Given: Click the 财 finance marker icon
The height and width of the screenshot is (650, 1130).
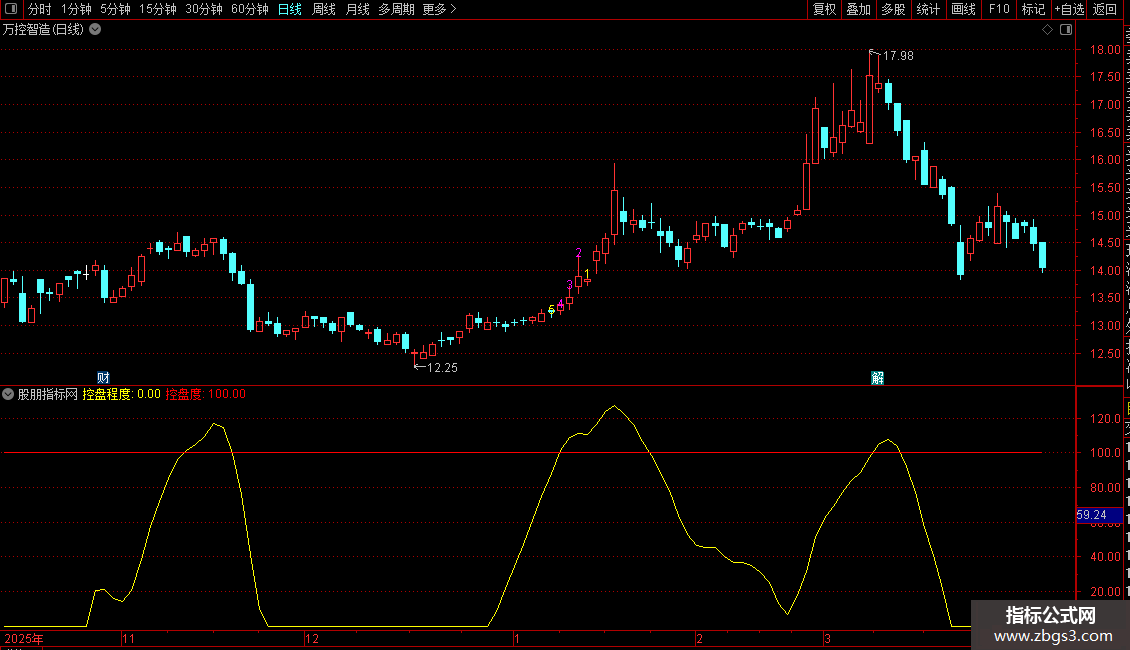Looking at the screenshot, I should [103, 378].
